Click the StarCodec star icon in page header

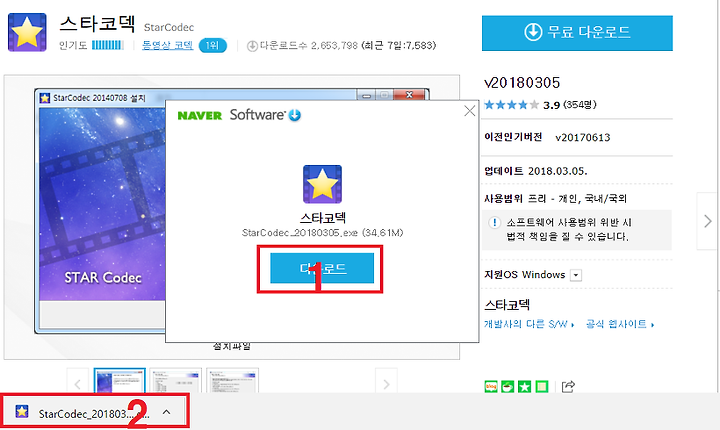(27, 32)
